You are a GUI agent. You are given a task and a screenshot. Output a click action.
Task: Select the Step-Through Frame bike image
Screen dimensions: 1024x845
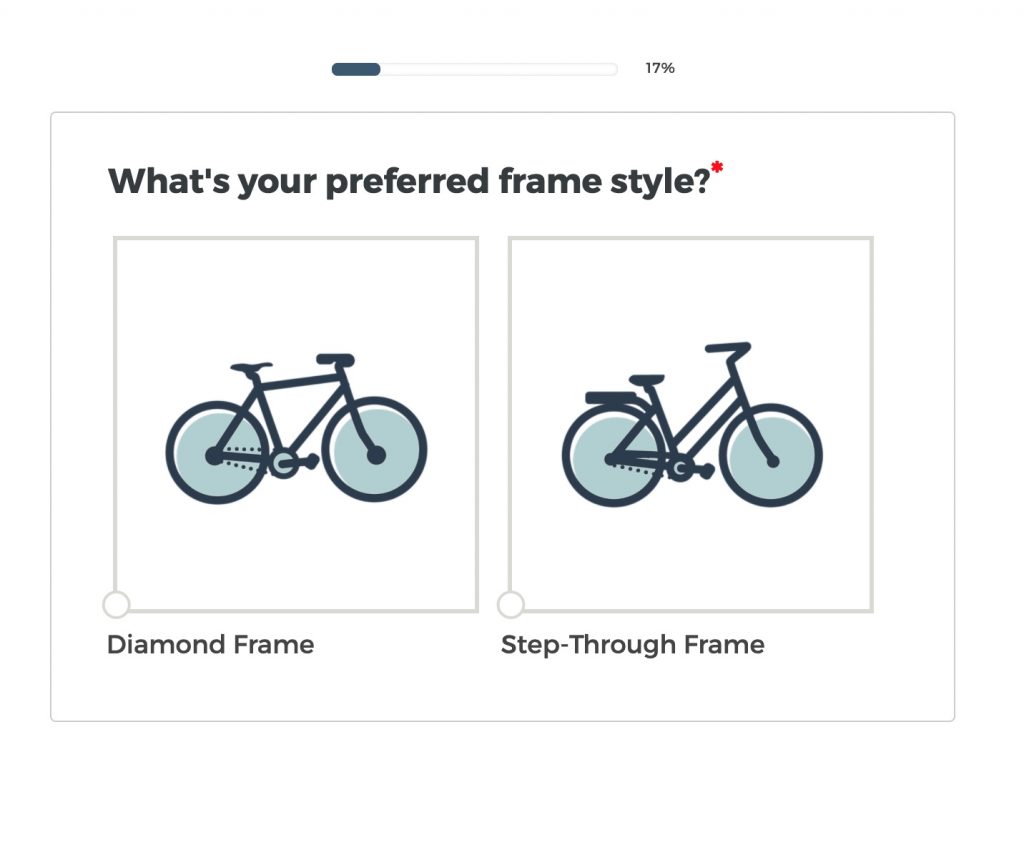[690, 424]
